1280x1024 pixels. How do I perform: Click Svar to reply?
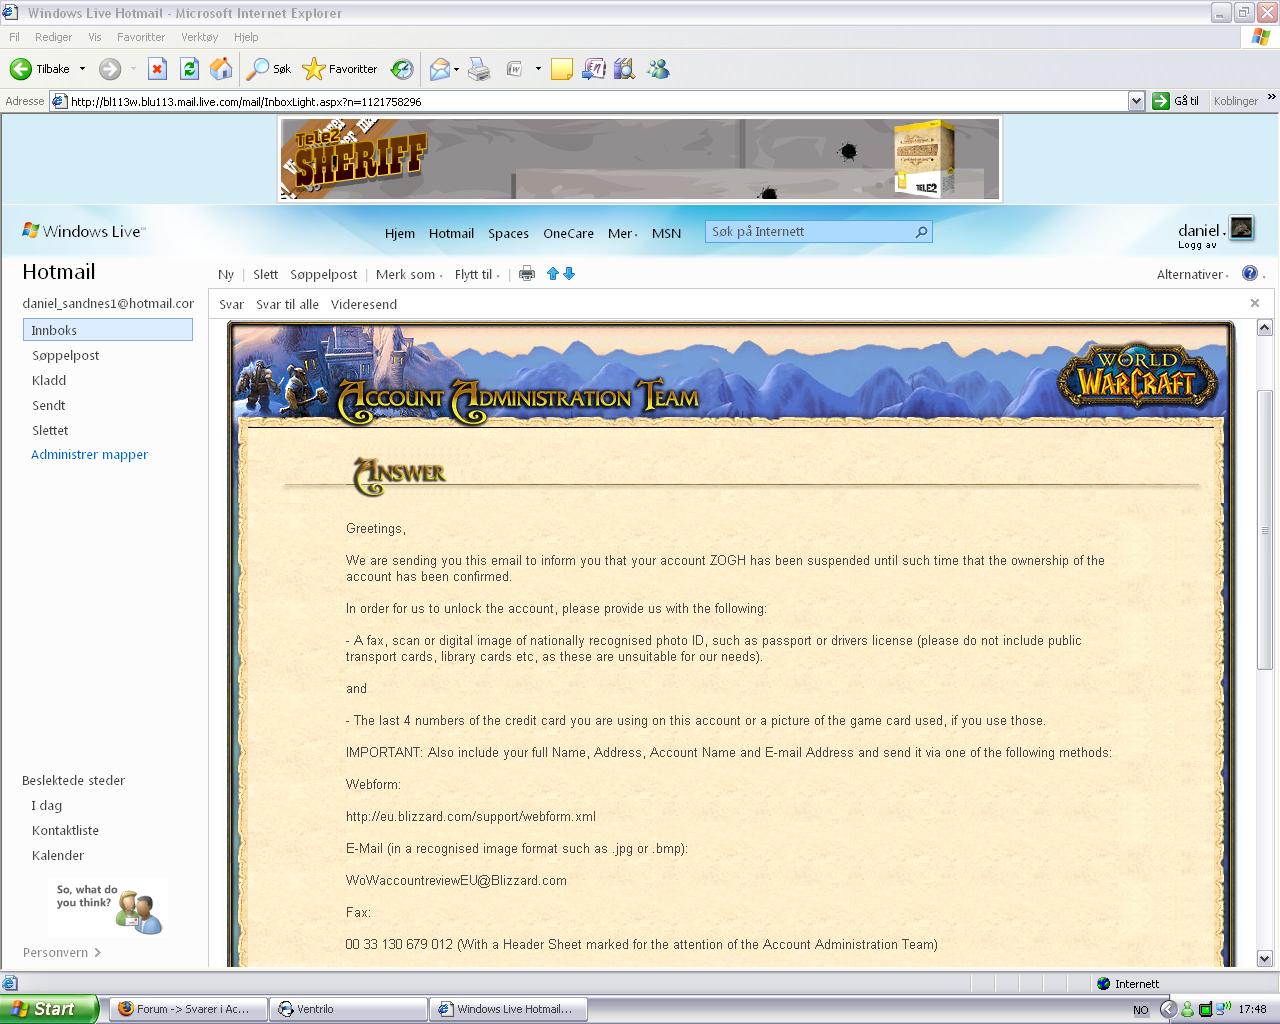tap(231, 304)
